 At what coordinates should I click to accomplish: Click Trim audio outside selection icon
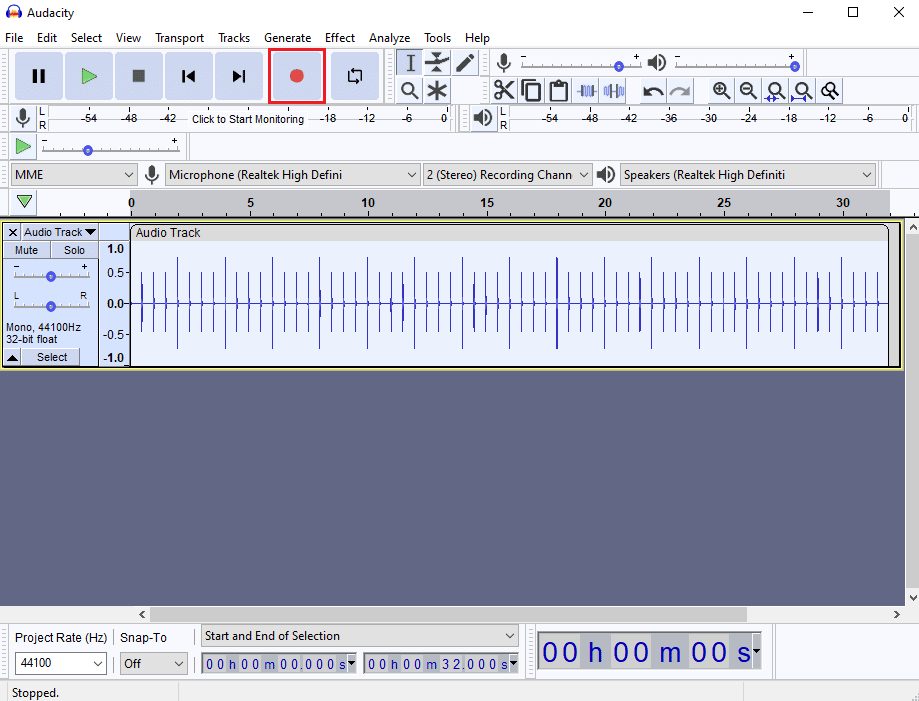(x=587, y=91)
